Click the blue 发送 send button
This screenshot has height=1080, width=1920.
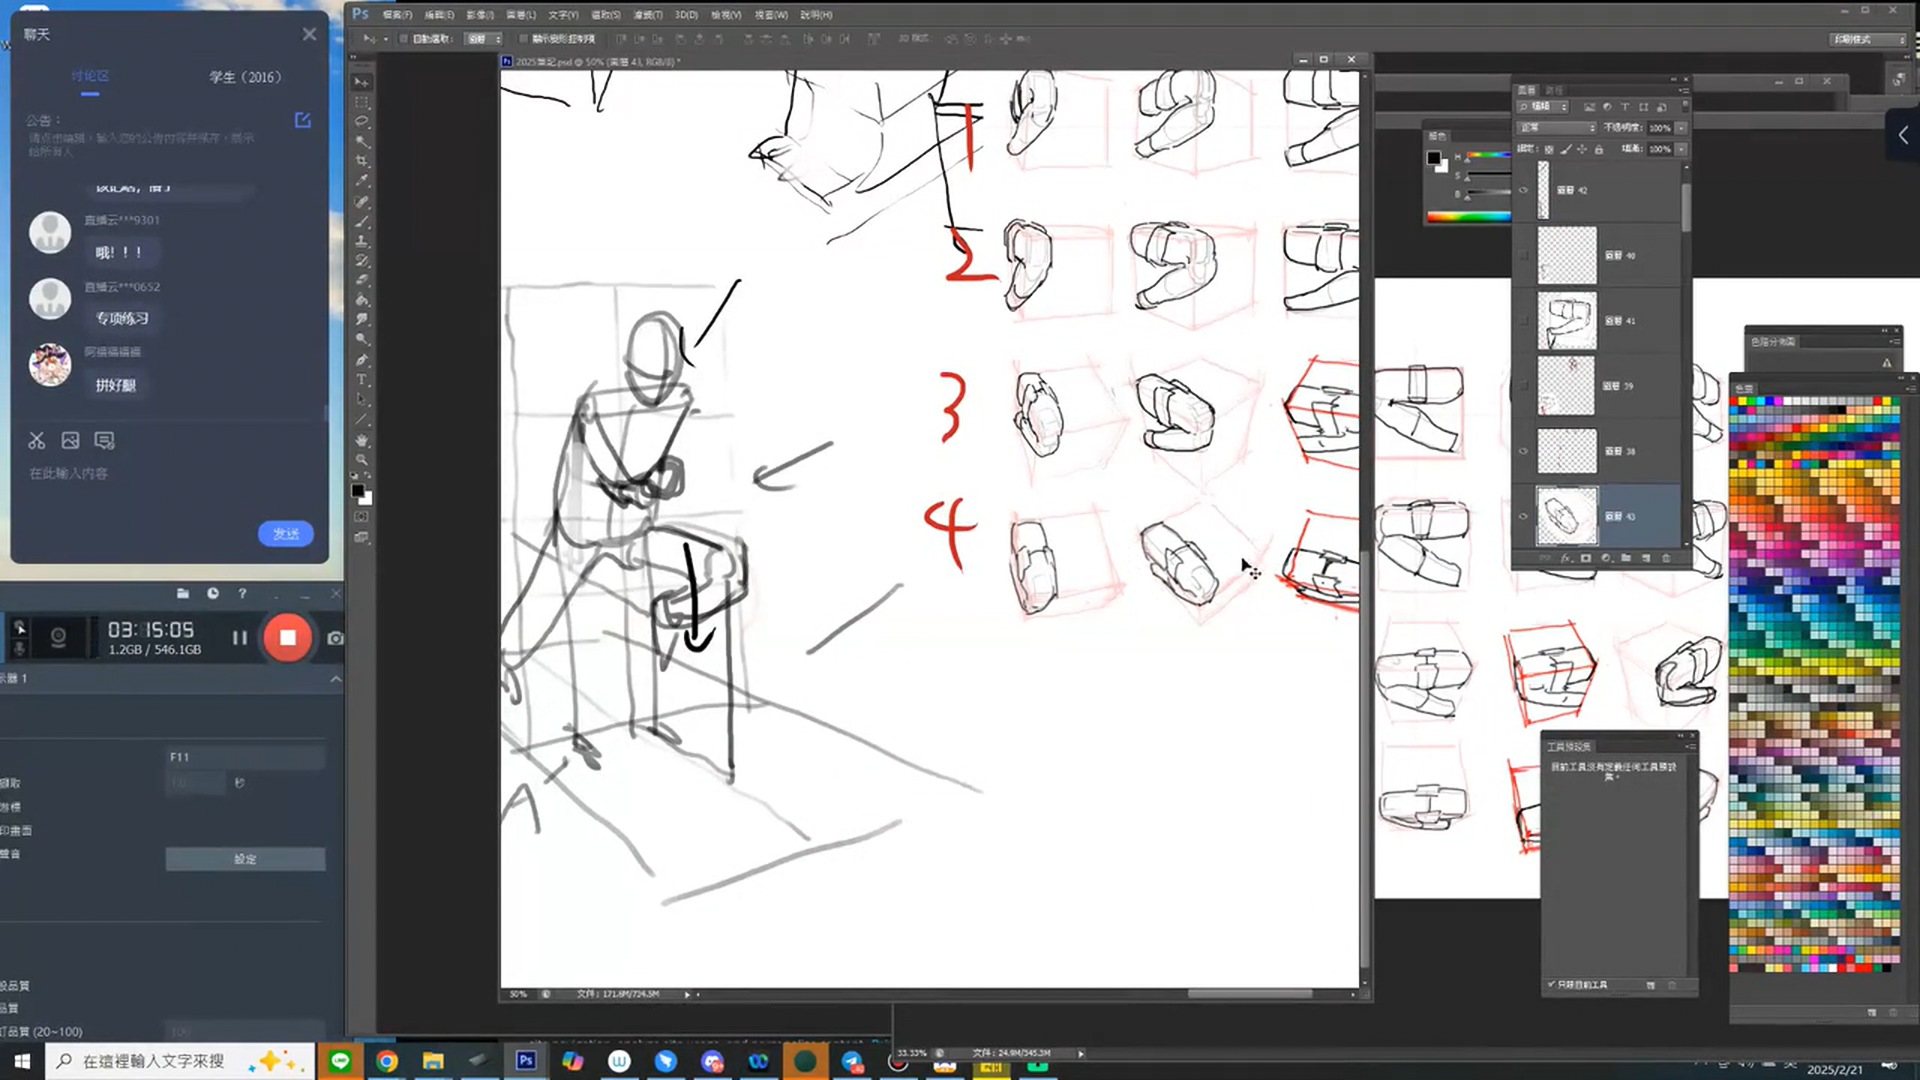(x=286, y=534)
